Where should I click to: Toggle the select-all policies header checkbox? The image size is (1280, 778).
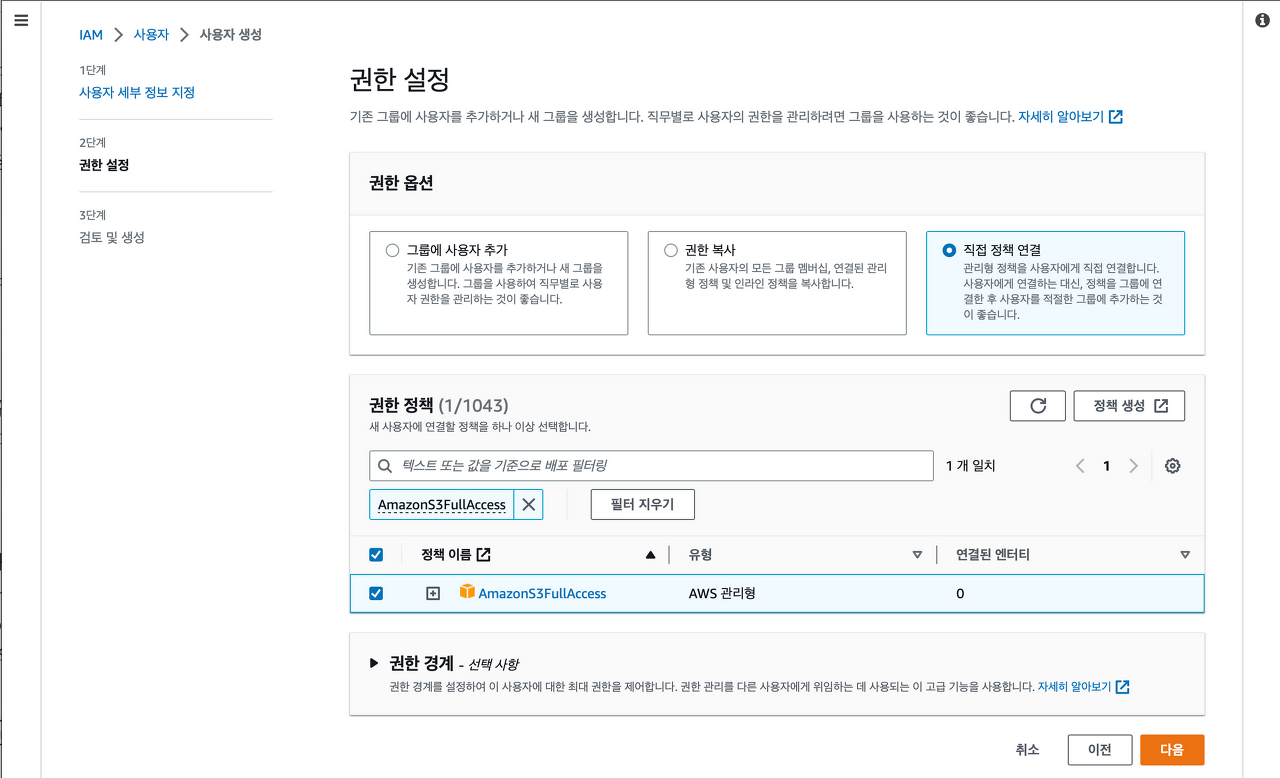coord(376,555)
